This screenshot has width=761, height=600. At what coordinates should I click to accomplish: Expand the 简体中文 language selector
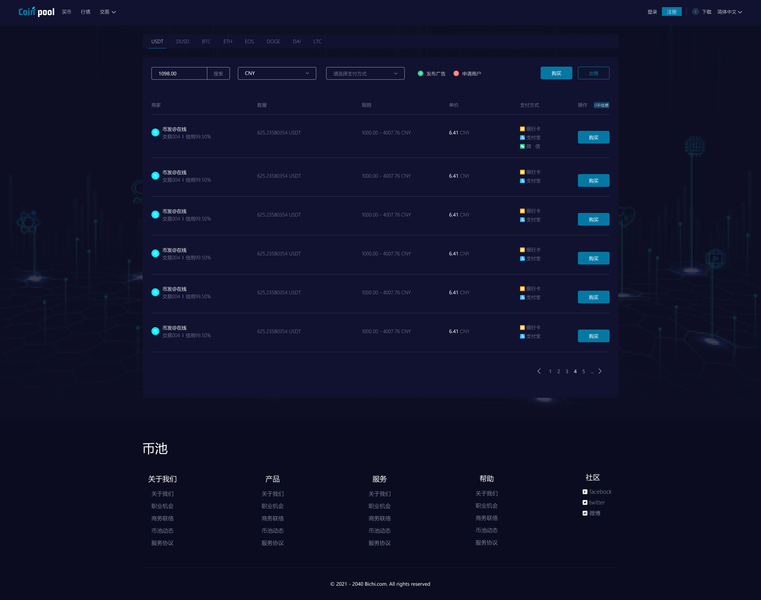729,12
